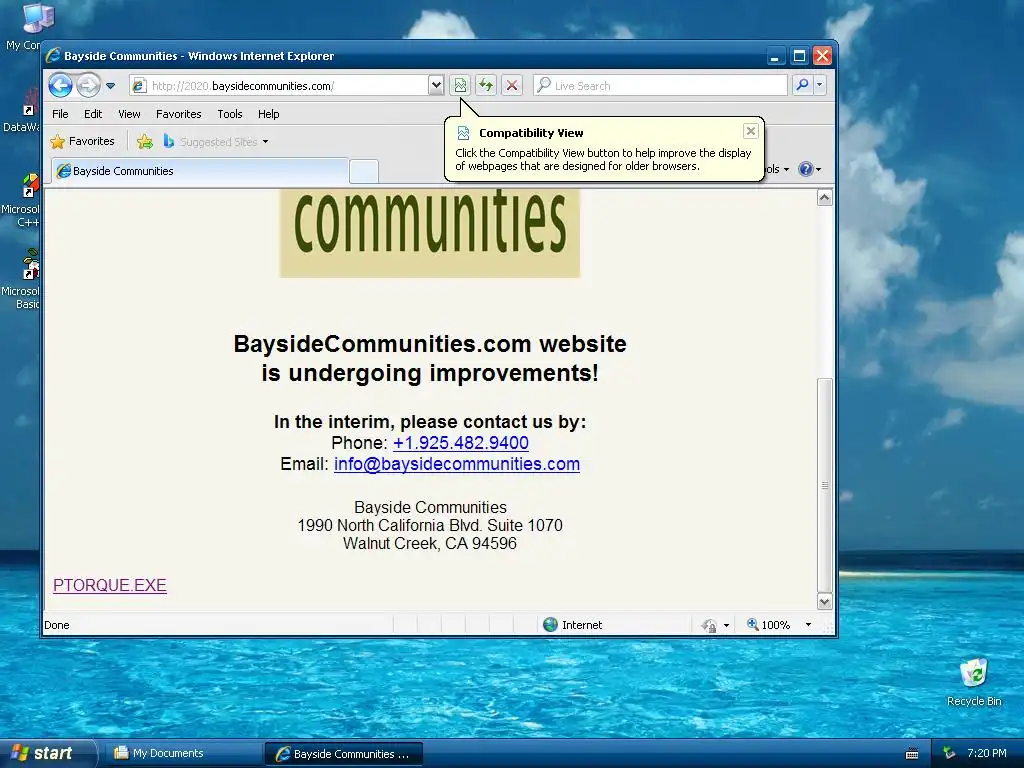Click the system tray keyboard icon
The width and height of the screenshot is (1024, 768).
[912, 754]
